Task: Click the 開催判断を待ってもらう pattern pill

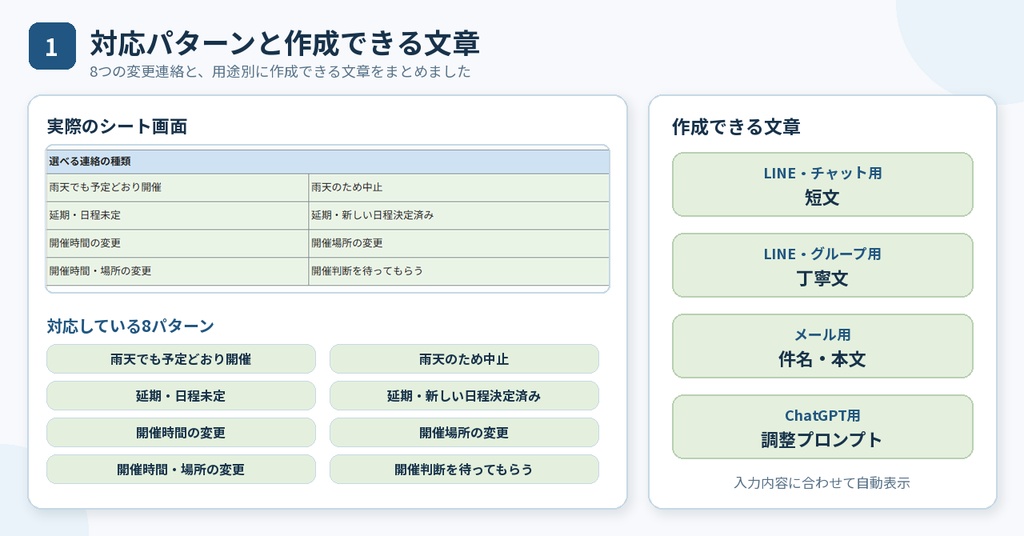Action: click(464, 469)
